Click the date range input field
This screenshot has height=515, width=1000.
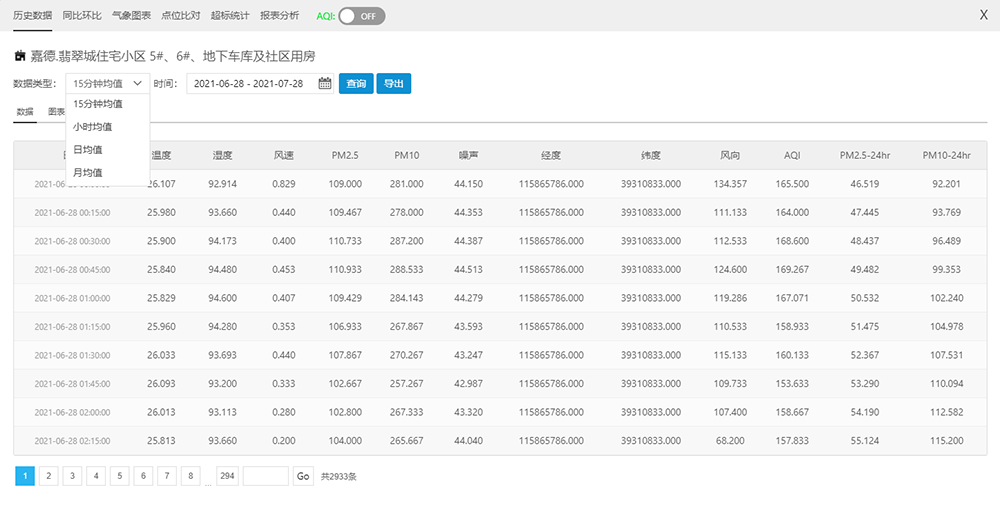point(251,84)
